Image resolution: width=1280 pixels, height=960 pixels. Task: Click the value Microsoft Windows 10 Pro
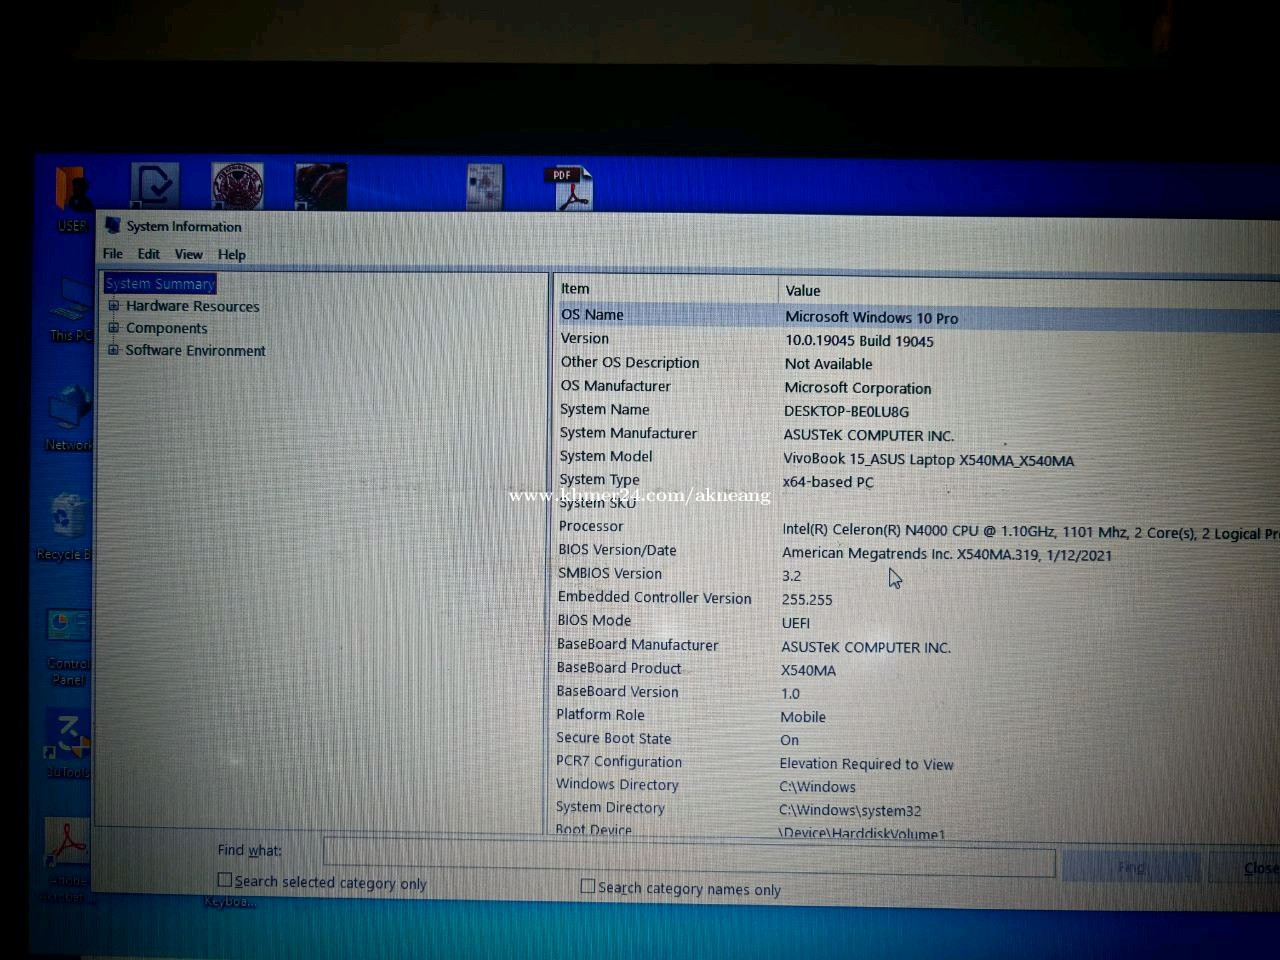pos(871,318)
